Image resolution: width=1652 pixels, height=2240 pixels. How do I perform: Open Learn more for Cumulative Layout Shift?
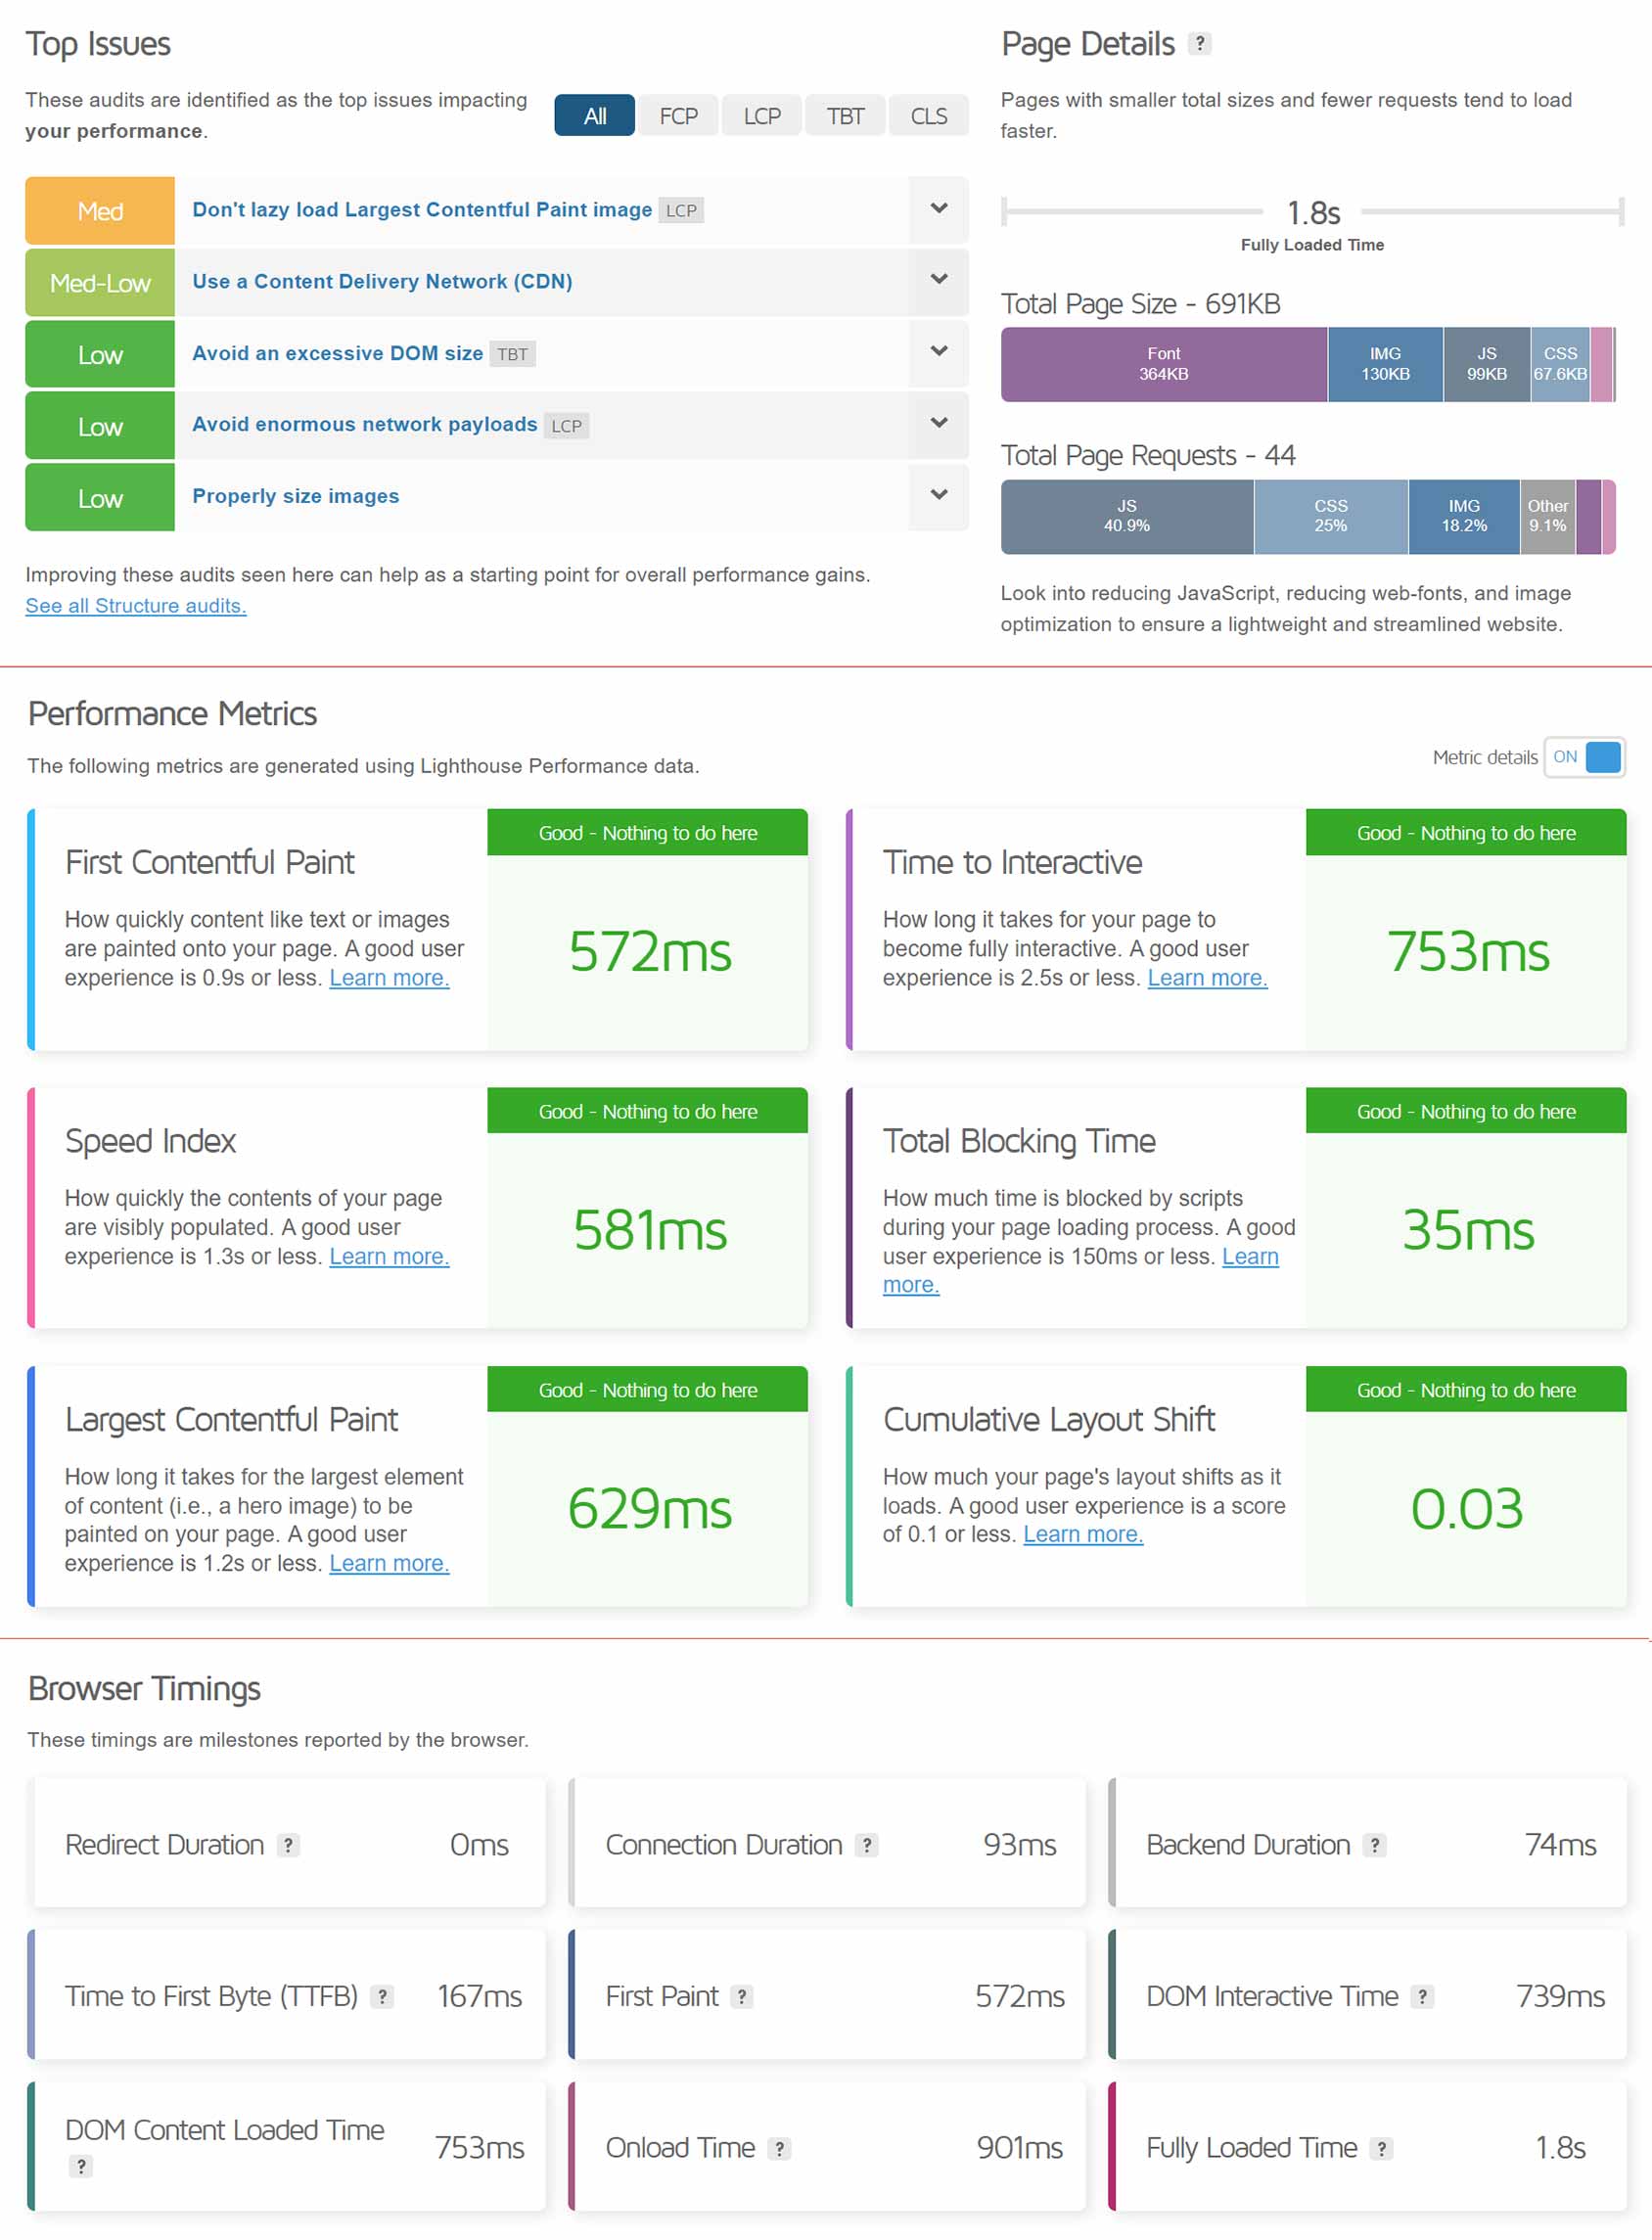(x=1083, y=1535)
